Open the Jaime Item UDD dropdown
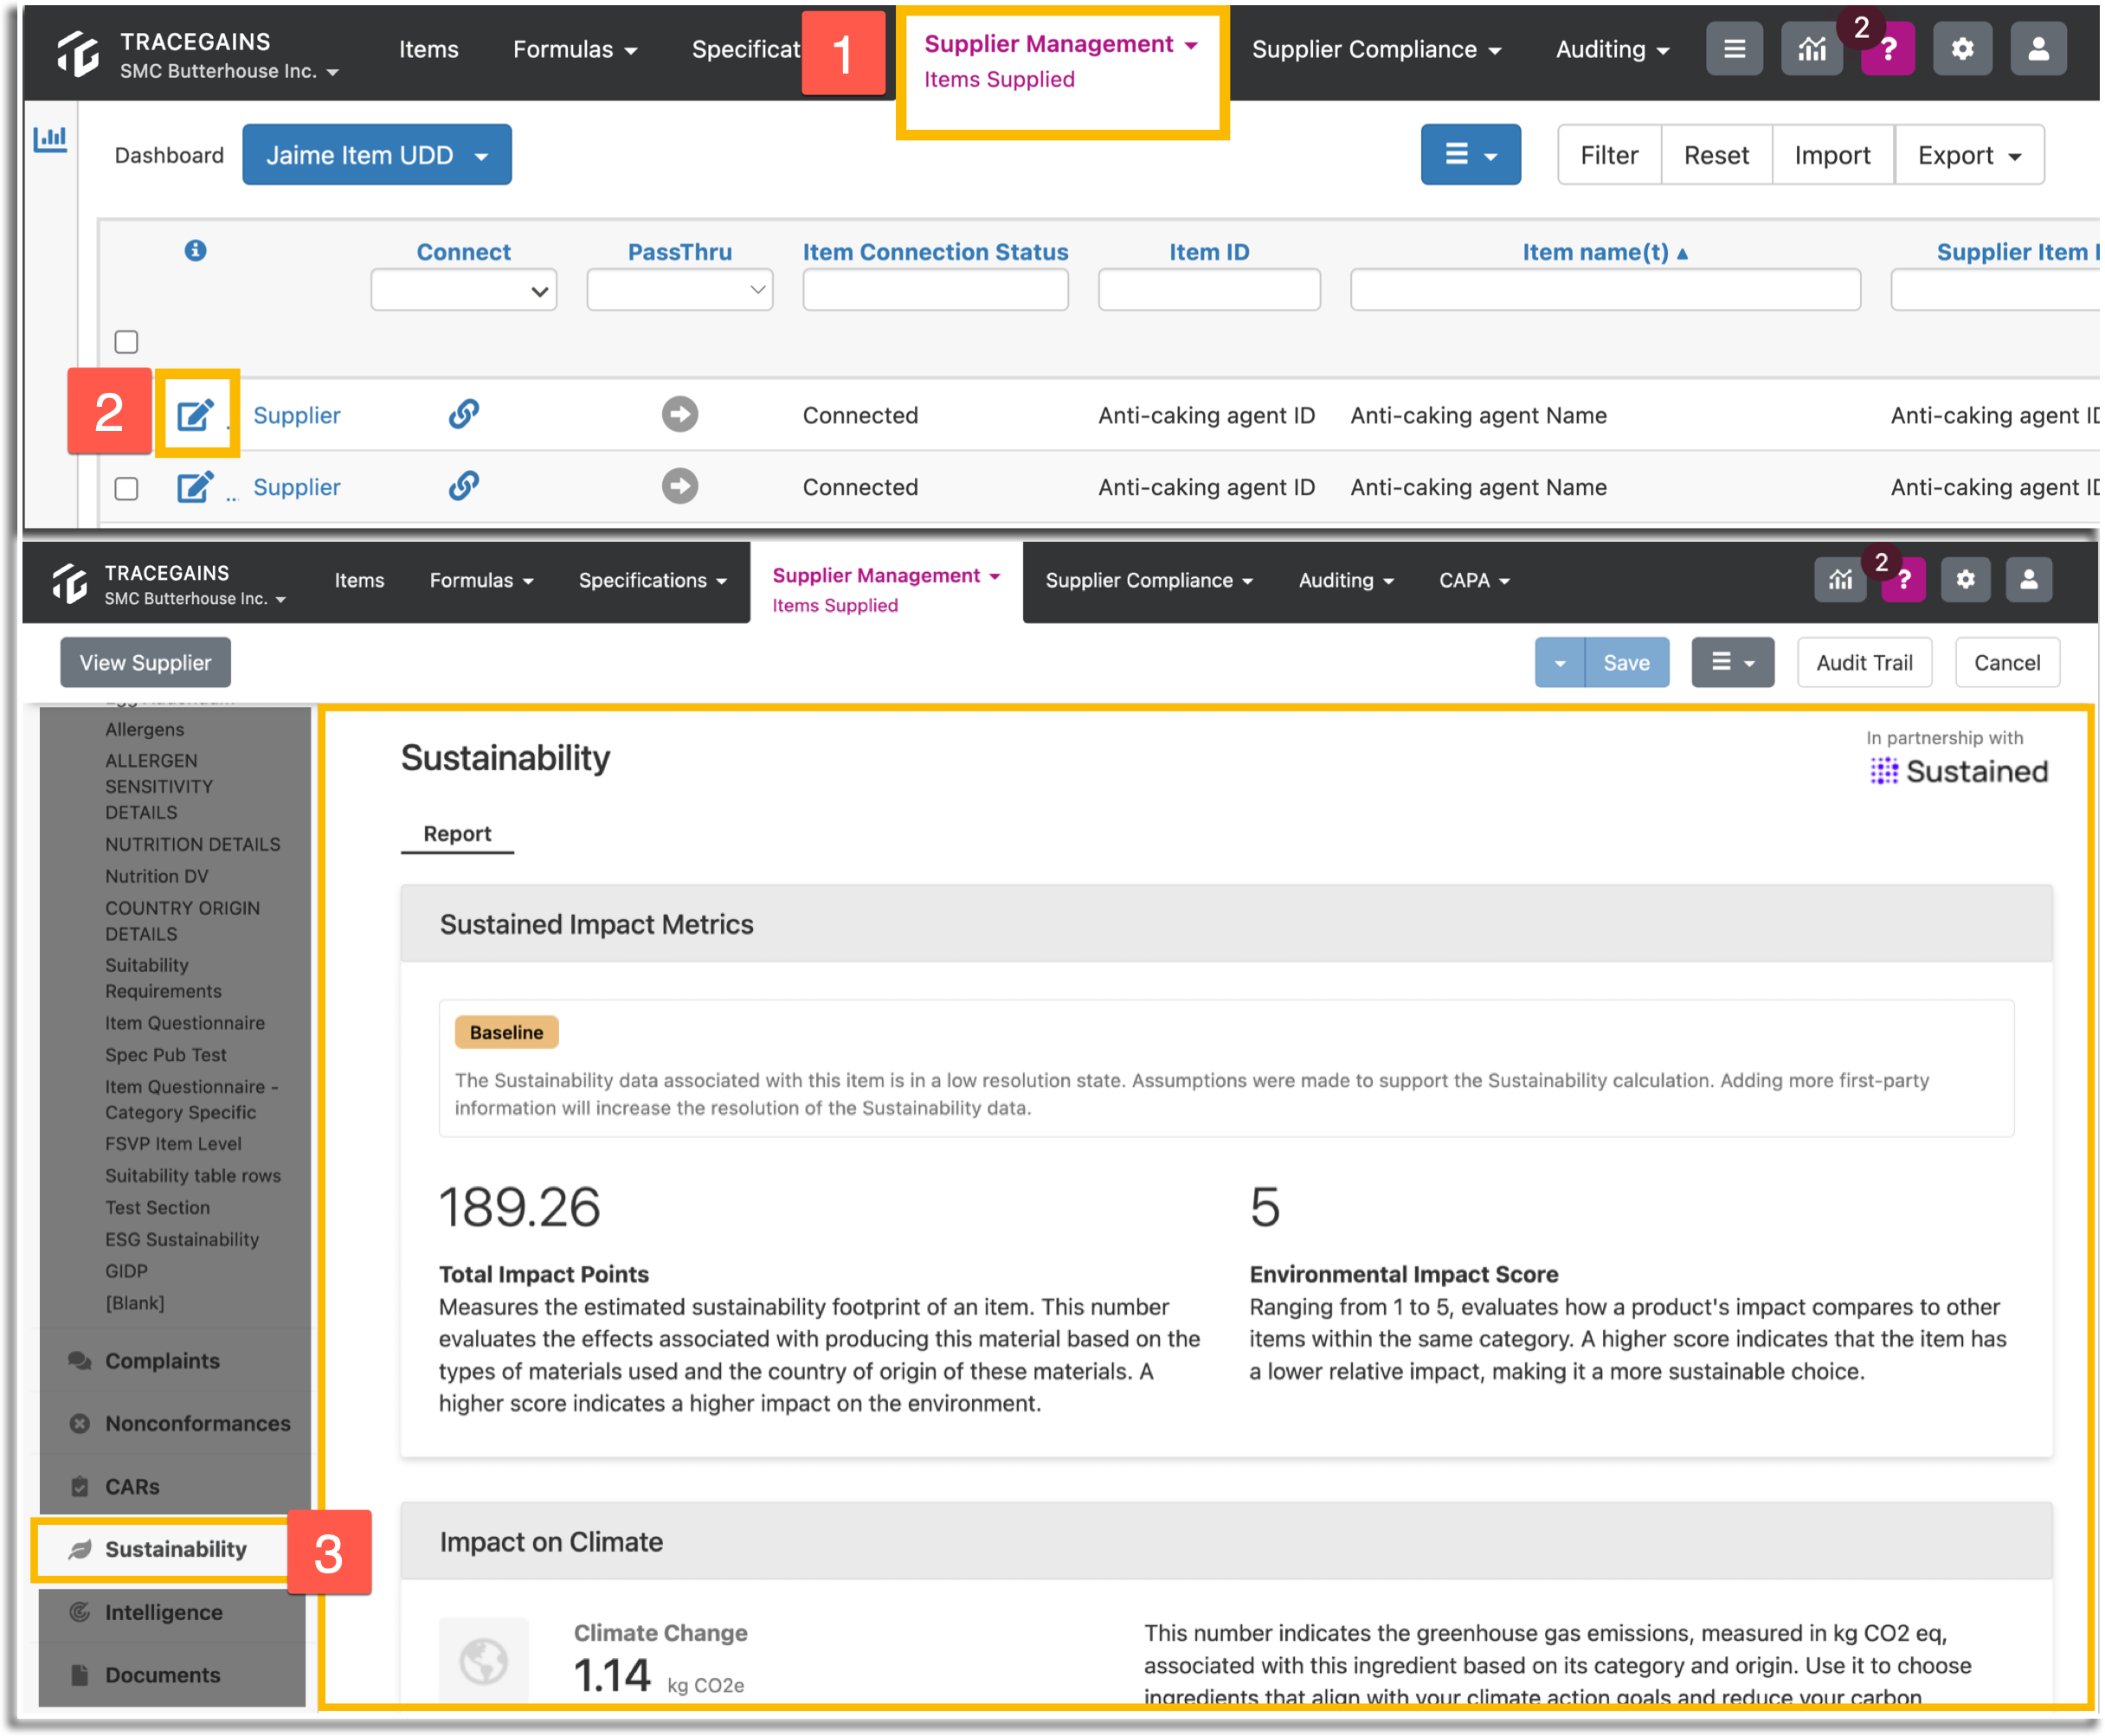Screen dimensions: 2105x1736 (377, 155)
